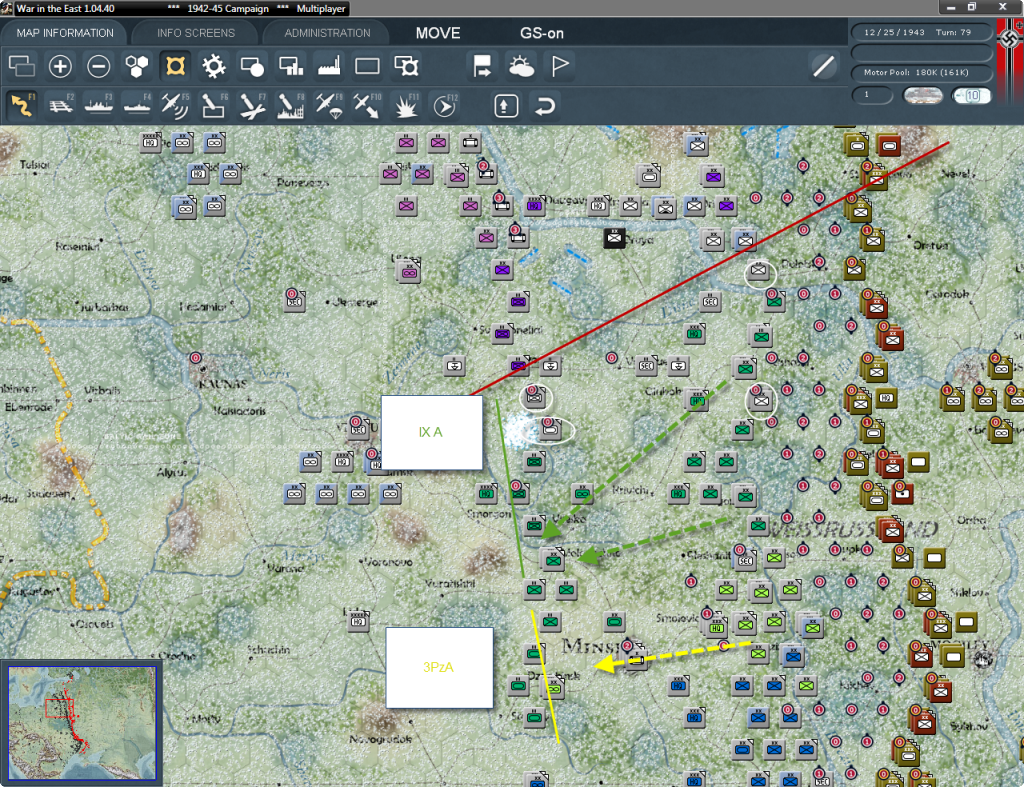The image size is (1024, 787).
Task: Zoom in the map with plus icon
Action: pyautogui.click(x=60, y=66)
